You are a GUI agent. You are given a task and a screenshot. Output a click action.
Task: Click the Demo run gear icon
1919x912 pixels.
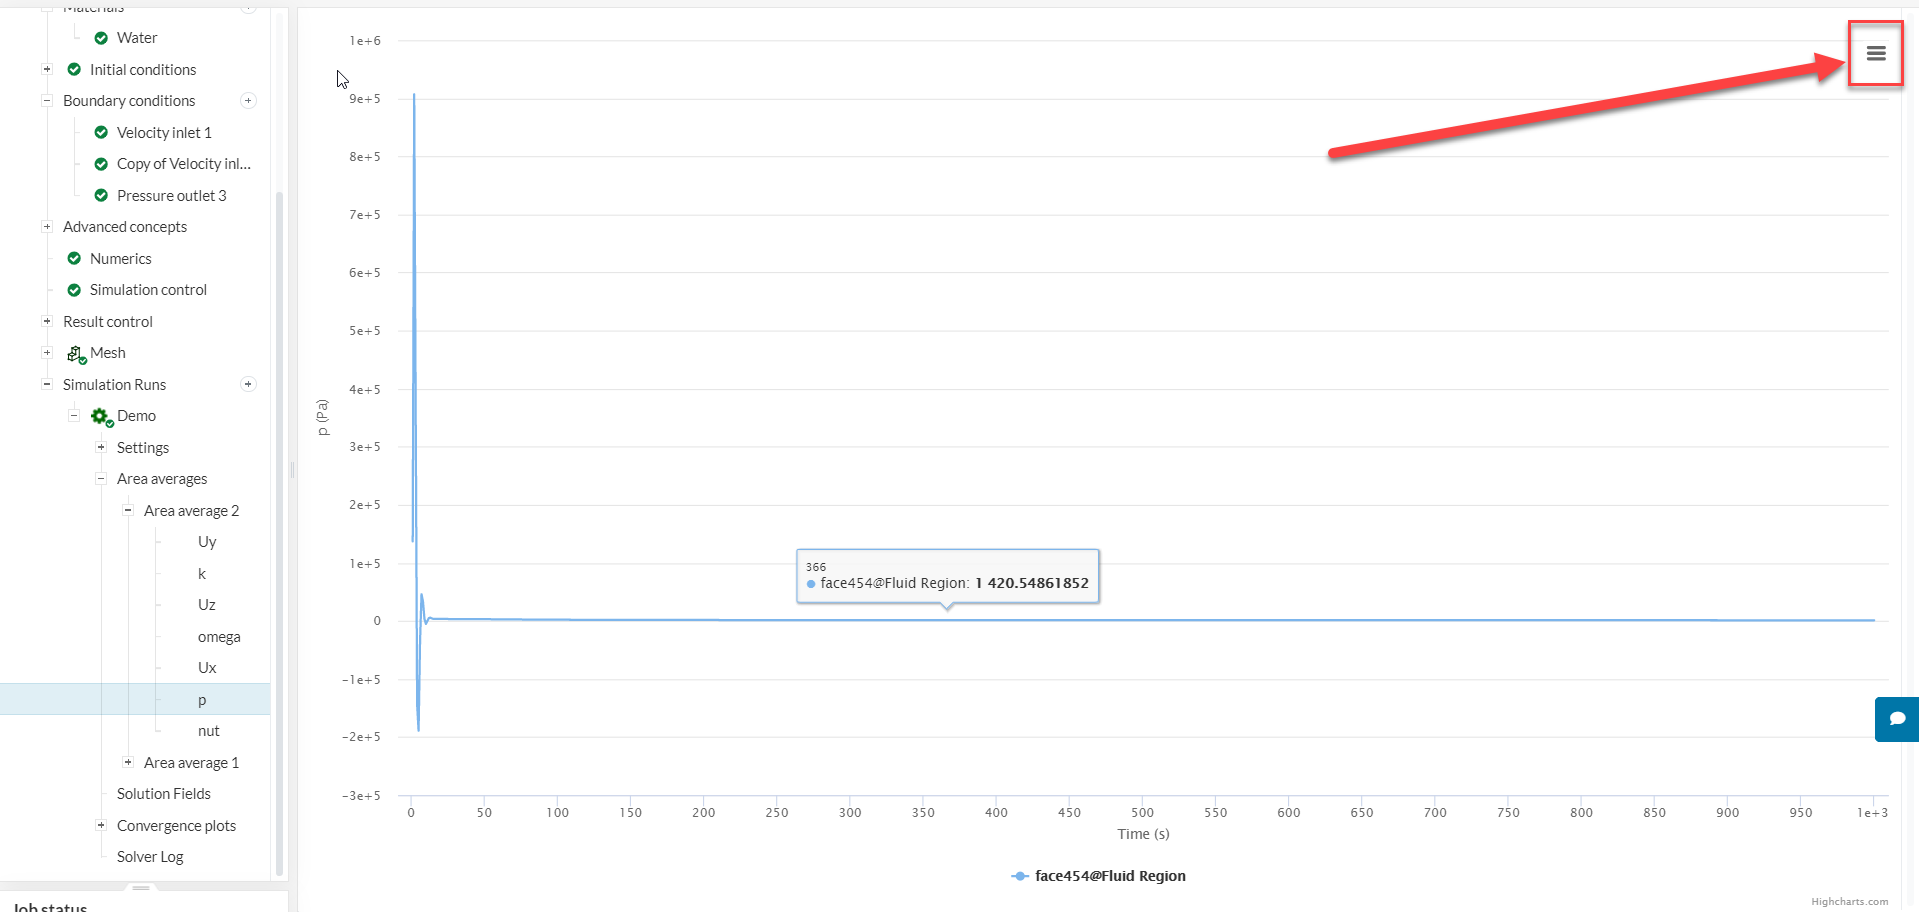click(x=100, y=417)
